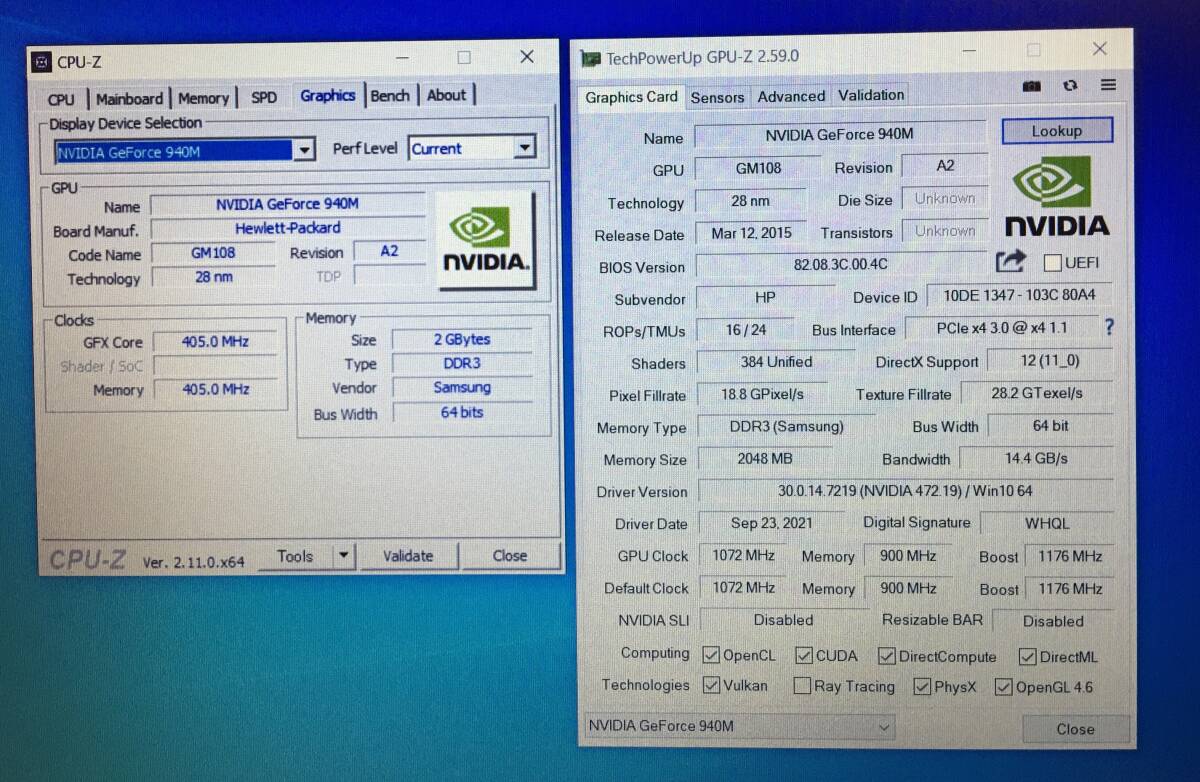This screenshot has width=1200, height=782.
Task: Click the Lookup button in GPU-Z
Action: point(1056,131)
